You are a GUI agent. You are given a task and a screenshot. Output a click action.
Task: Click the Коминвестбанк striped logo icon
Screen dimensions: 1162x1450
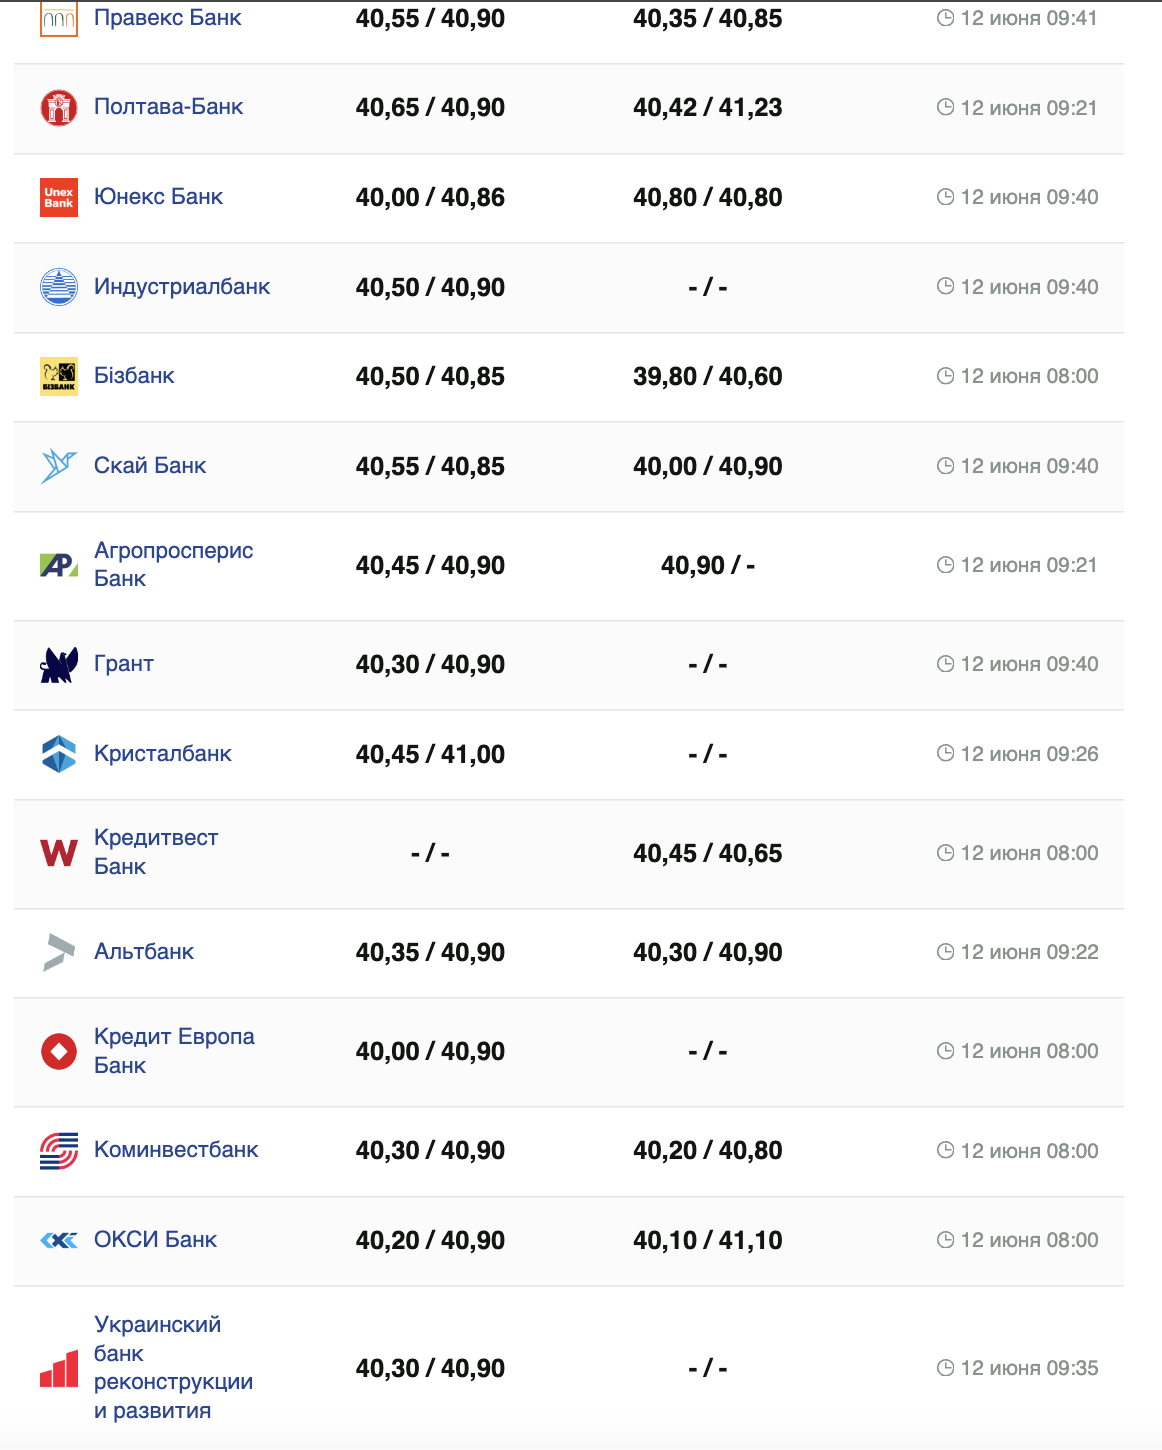(x=59, y=1151)
